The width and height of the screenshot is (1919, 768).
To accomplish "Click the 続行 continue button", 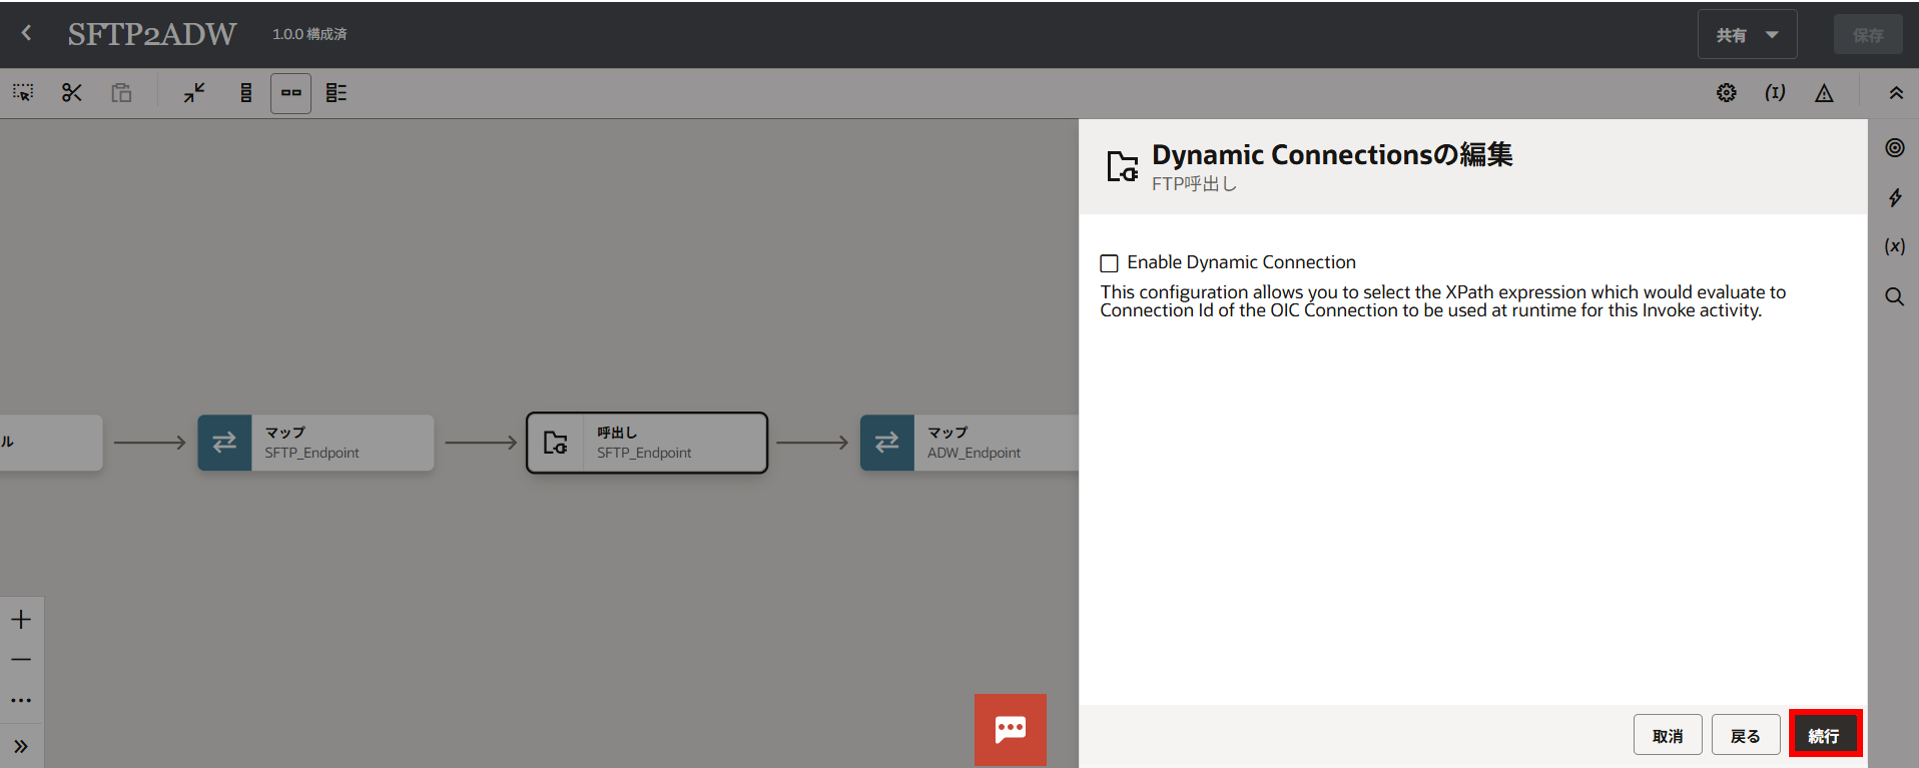I will pyautogui.click(x=1824, y=735).
